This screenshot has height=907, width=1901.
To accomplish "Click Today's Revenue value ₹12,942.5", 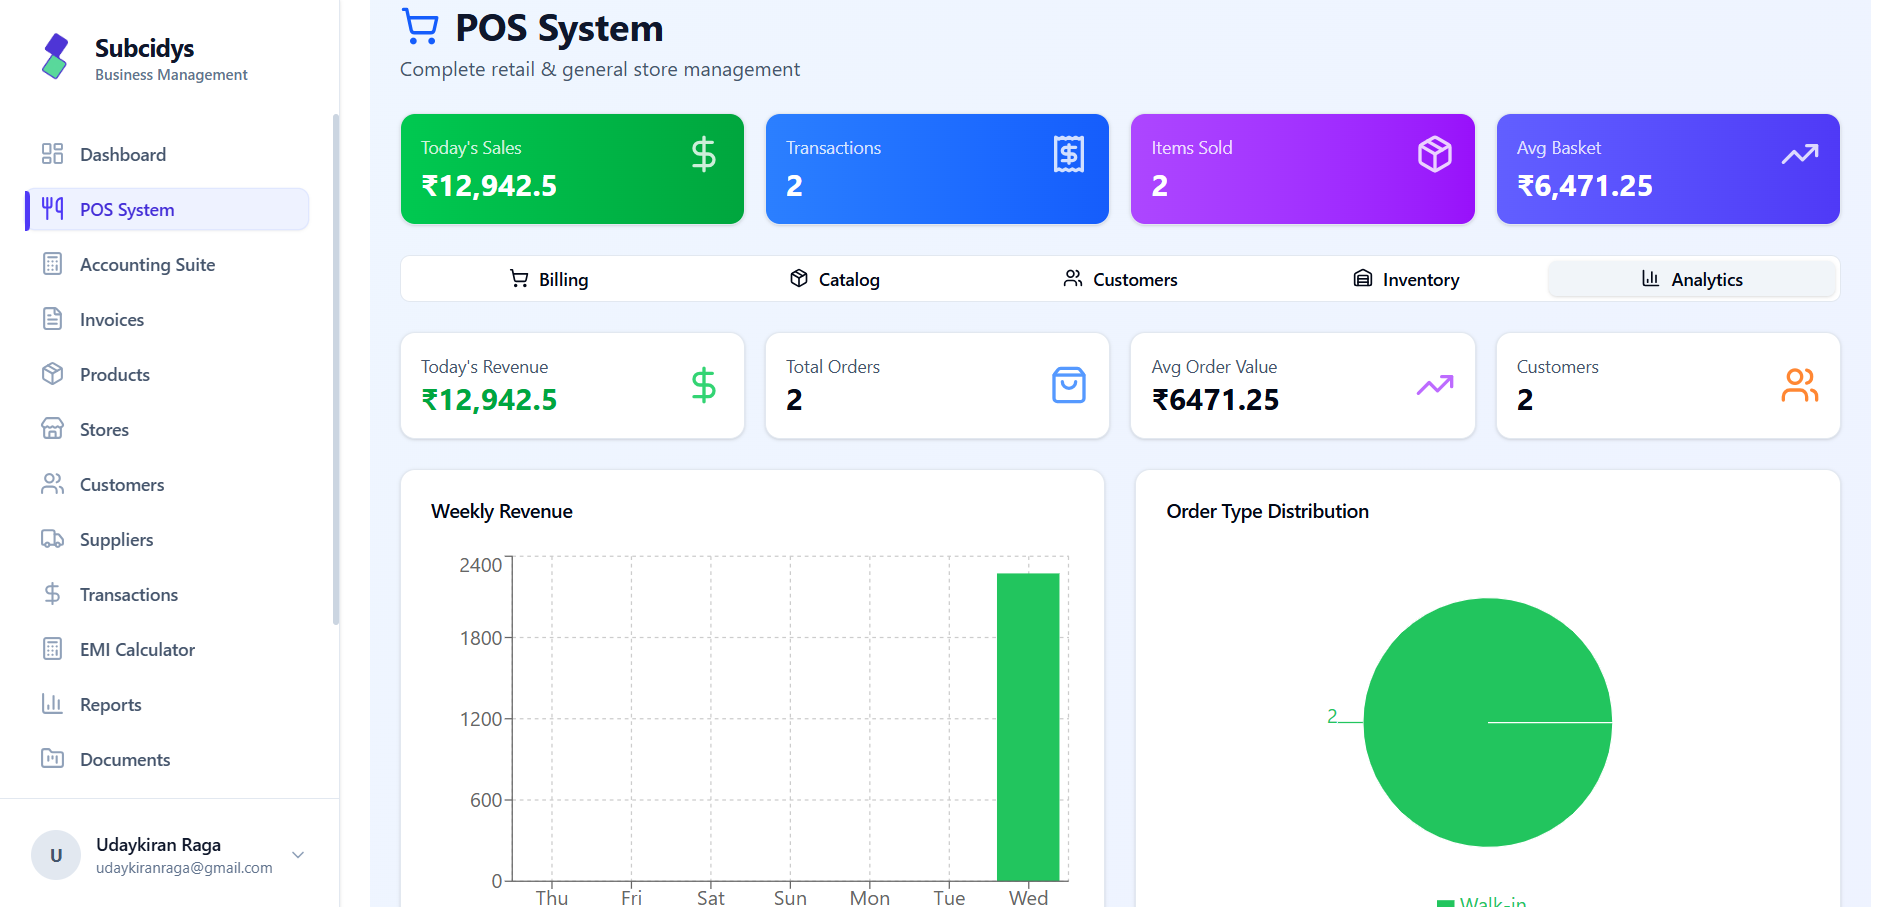I will tap(489, 400).
